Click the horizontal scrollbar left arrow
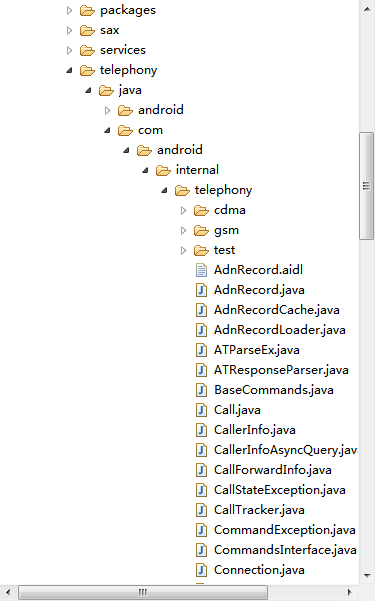 click(x=8, y=593)
